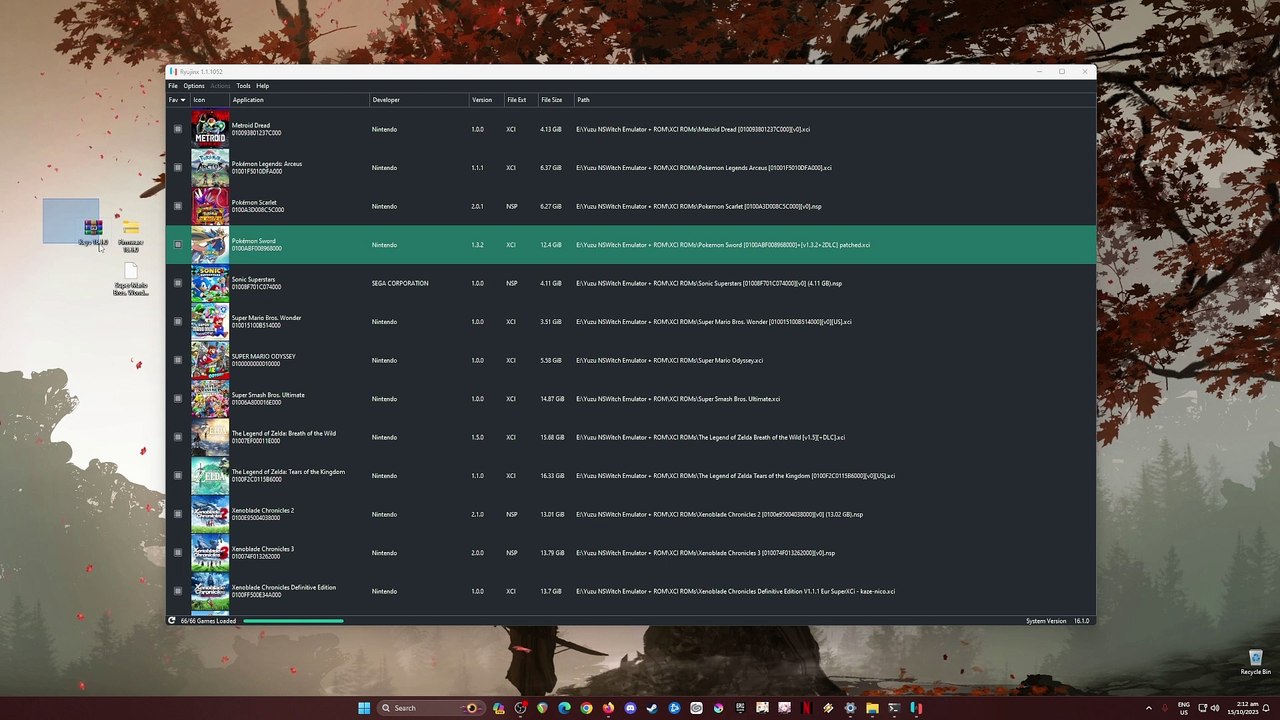Click the refresh games list icon in status bar
Image resolution: width=1280 pixels, height=720 pixels.
click(172, 621)
